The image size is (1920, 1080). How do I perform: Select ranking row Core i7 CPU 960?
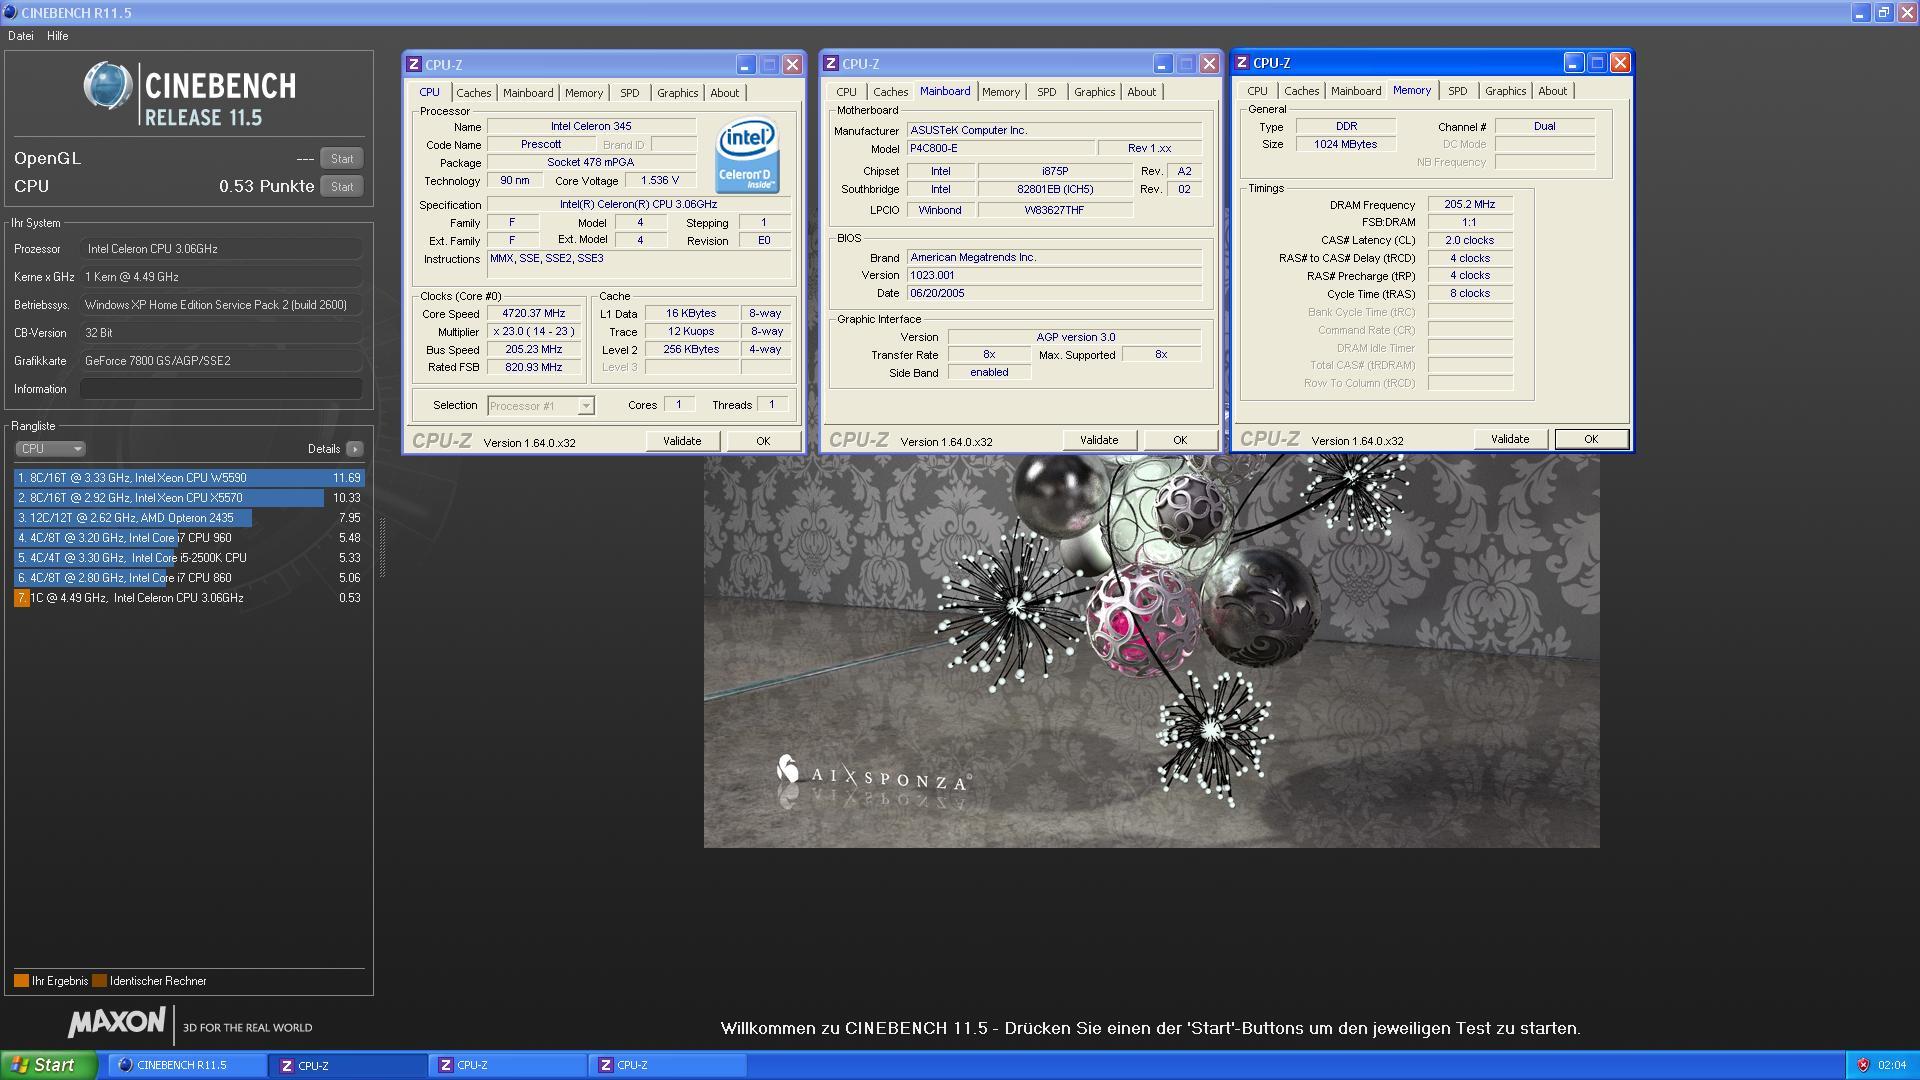tap(189, 538)
